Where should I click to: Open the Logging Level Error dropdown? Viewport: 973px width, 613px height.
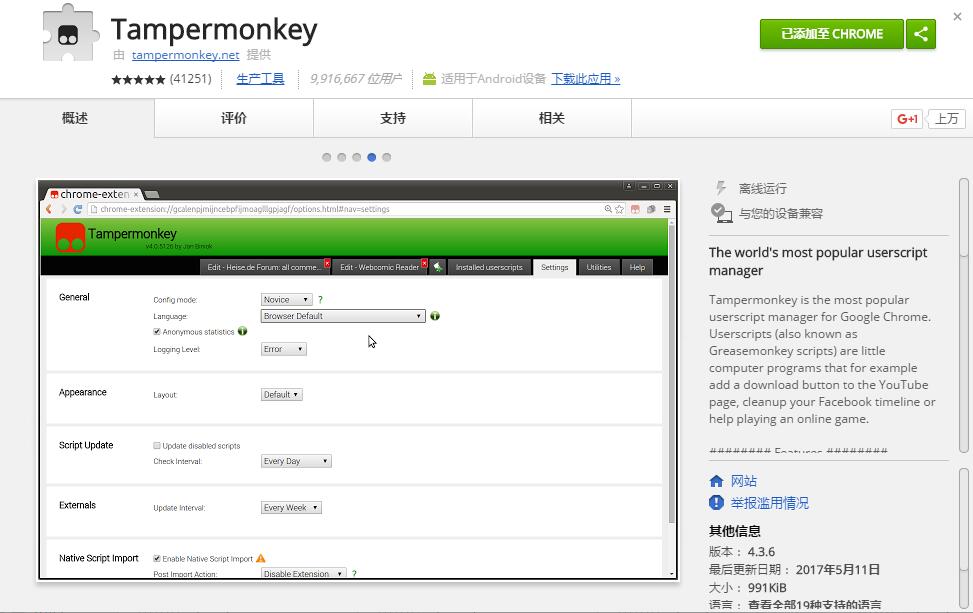[284, 349]
